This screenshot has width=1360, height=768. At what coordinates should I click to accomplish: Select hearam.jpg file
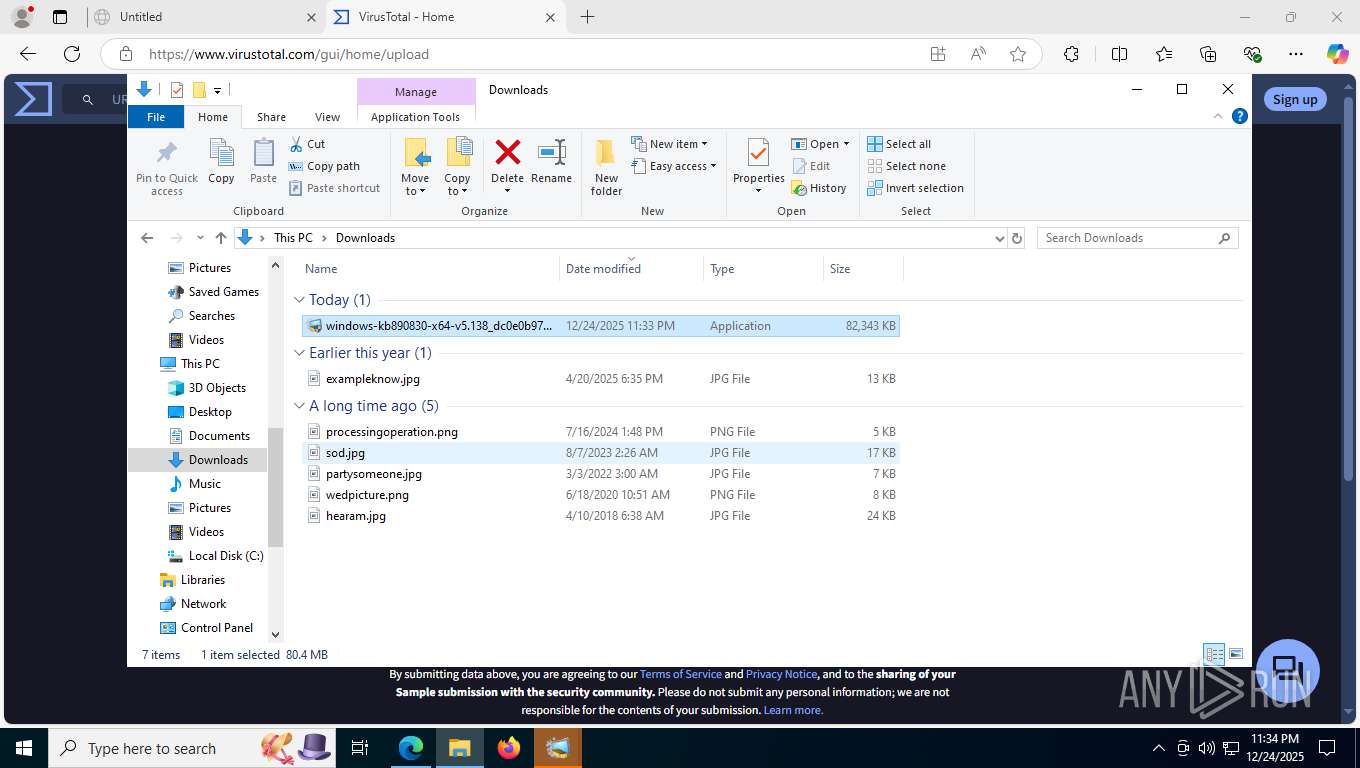[601, 516]
